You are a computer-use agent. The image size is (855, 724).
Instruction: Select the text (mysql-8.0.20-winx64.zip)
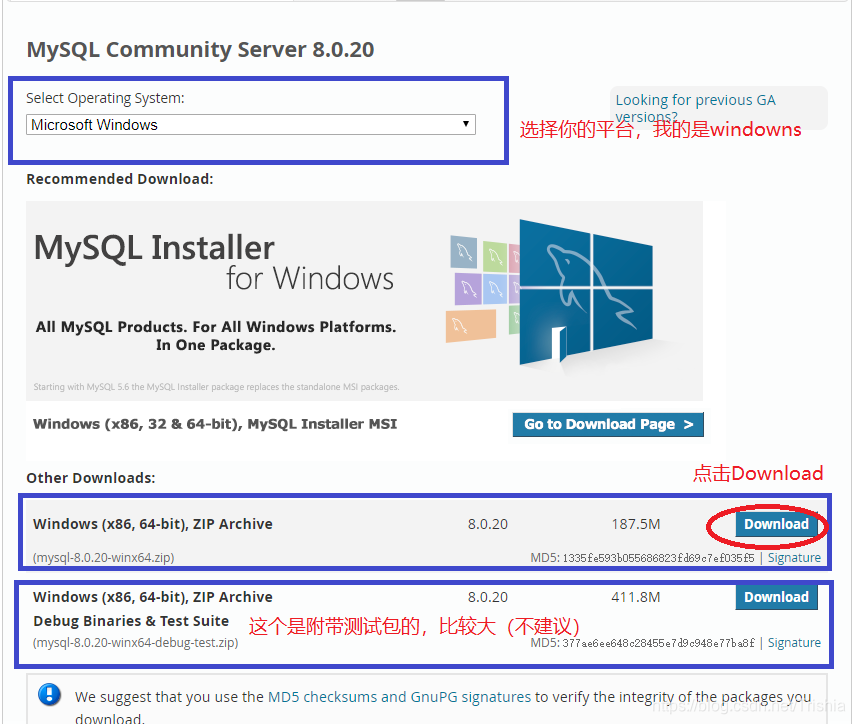(104, 558)
